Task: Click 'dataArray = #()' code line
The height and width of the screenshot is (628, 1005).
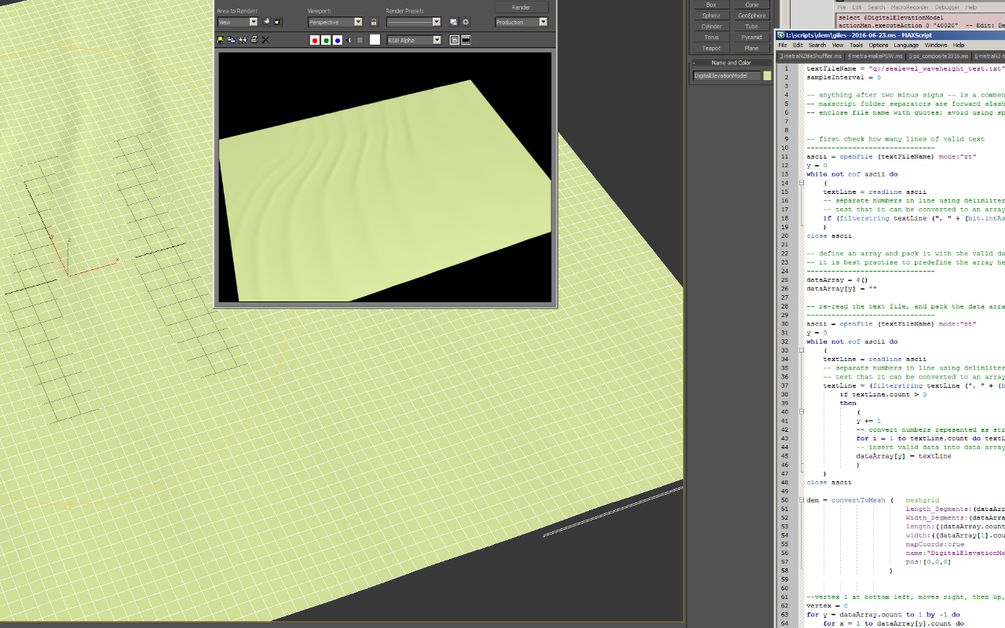Action: 836,280
